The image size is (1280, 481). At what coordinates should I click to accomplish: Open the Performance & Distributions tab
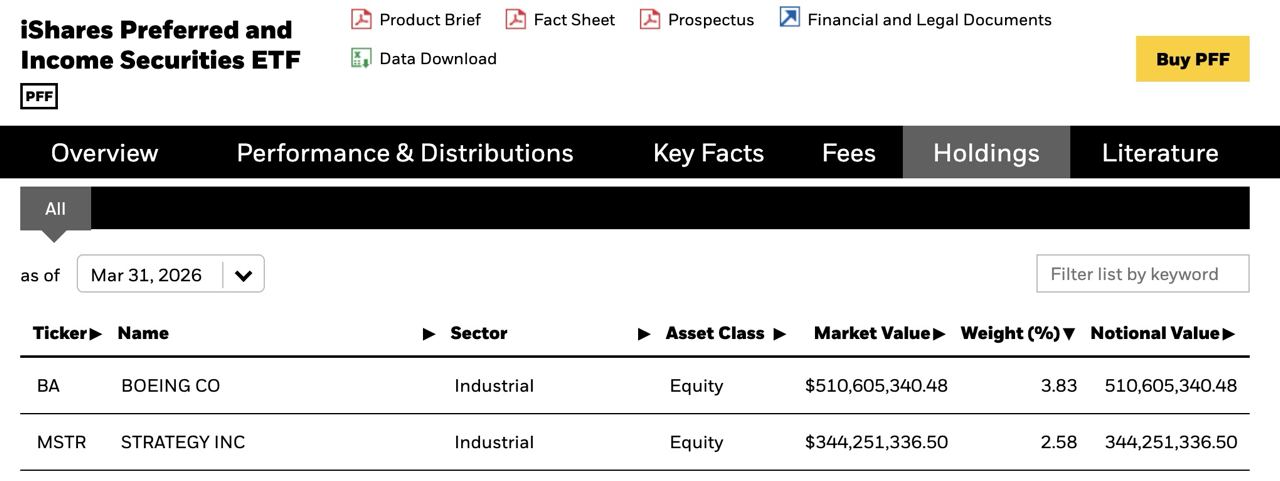(x=405, y=153)
